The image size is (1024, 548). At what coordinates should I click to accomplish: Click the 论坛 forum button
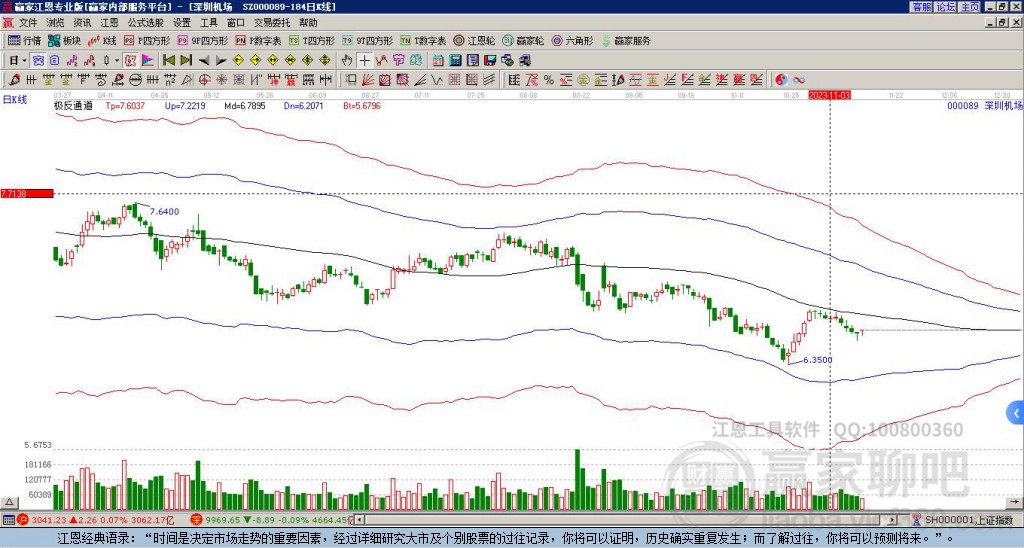coord(945,7)
